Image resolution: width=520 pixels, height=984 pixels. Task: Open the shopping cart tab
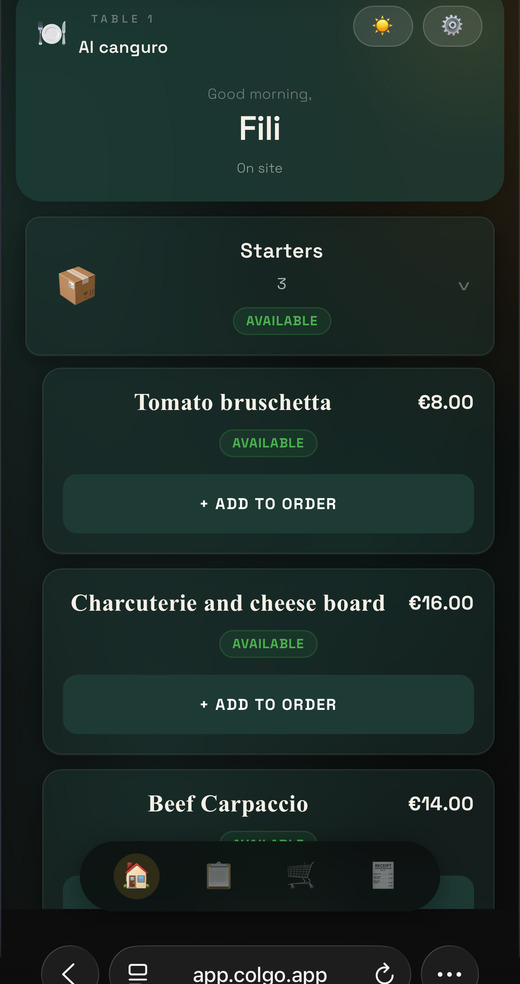(300, 875)
